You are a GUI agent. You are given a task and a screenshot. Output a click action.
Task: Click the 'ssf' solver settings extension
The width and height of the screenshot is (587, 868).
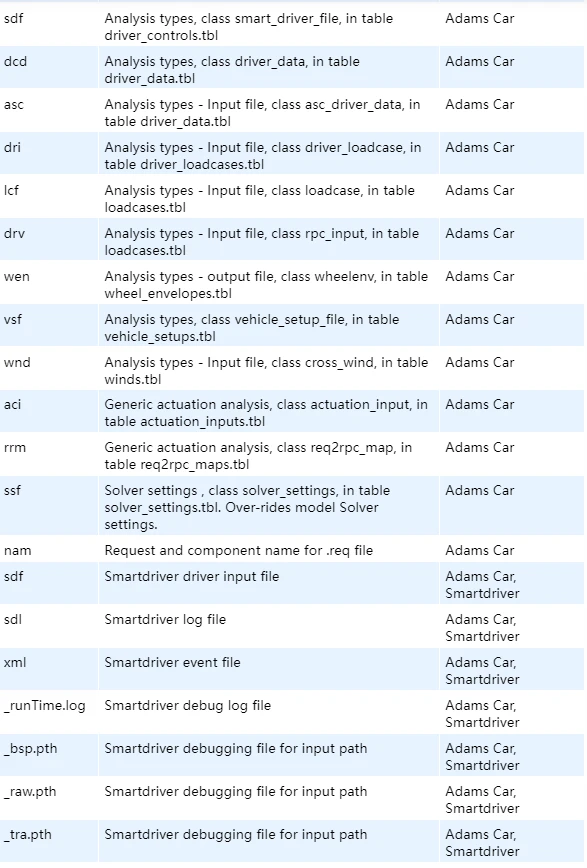[x=12, y=490]
